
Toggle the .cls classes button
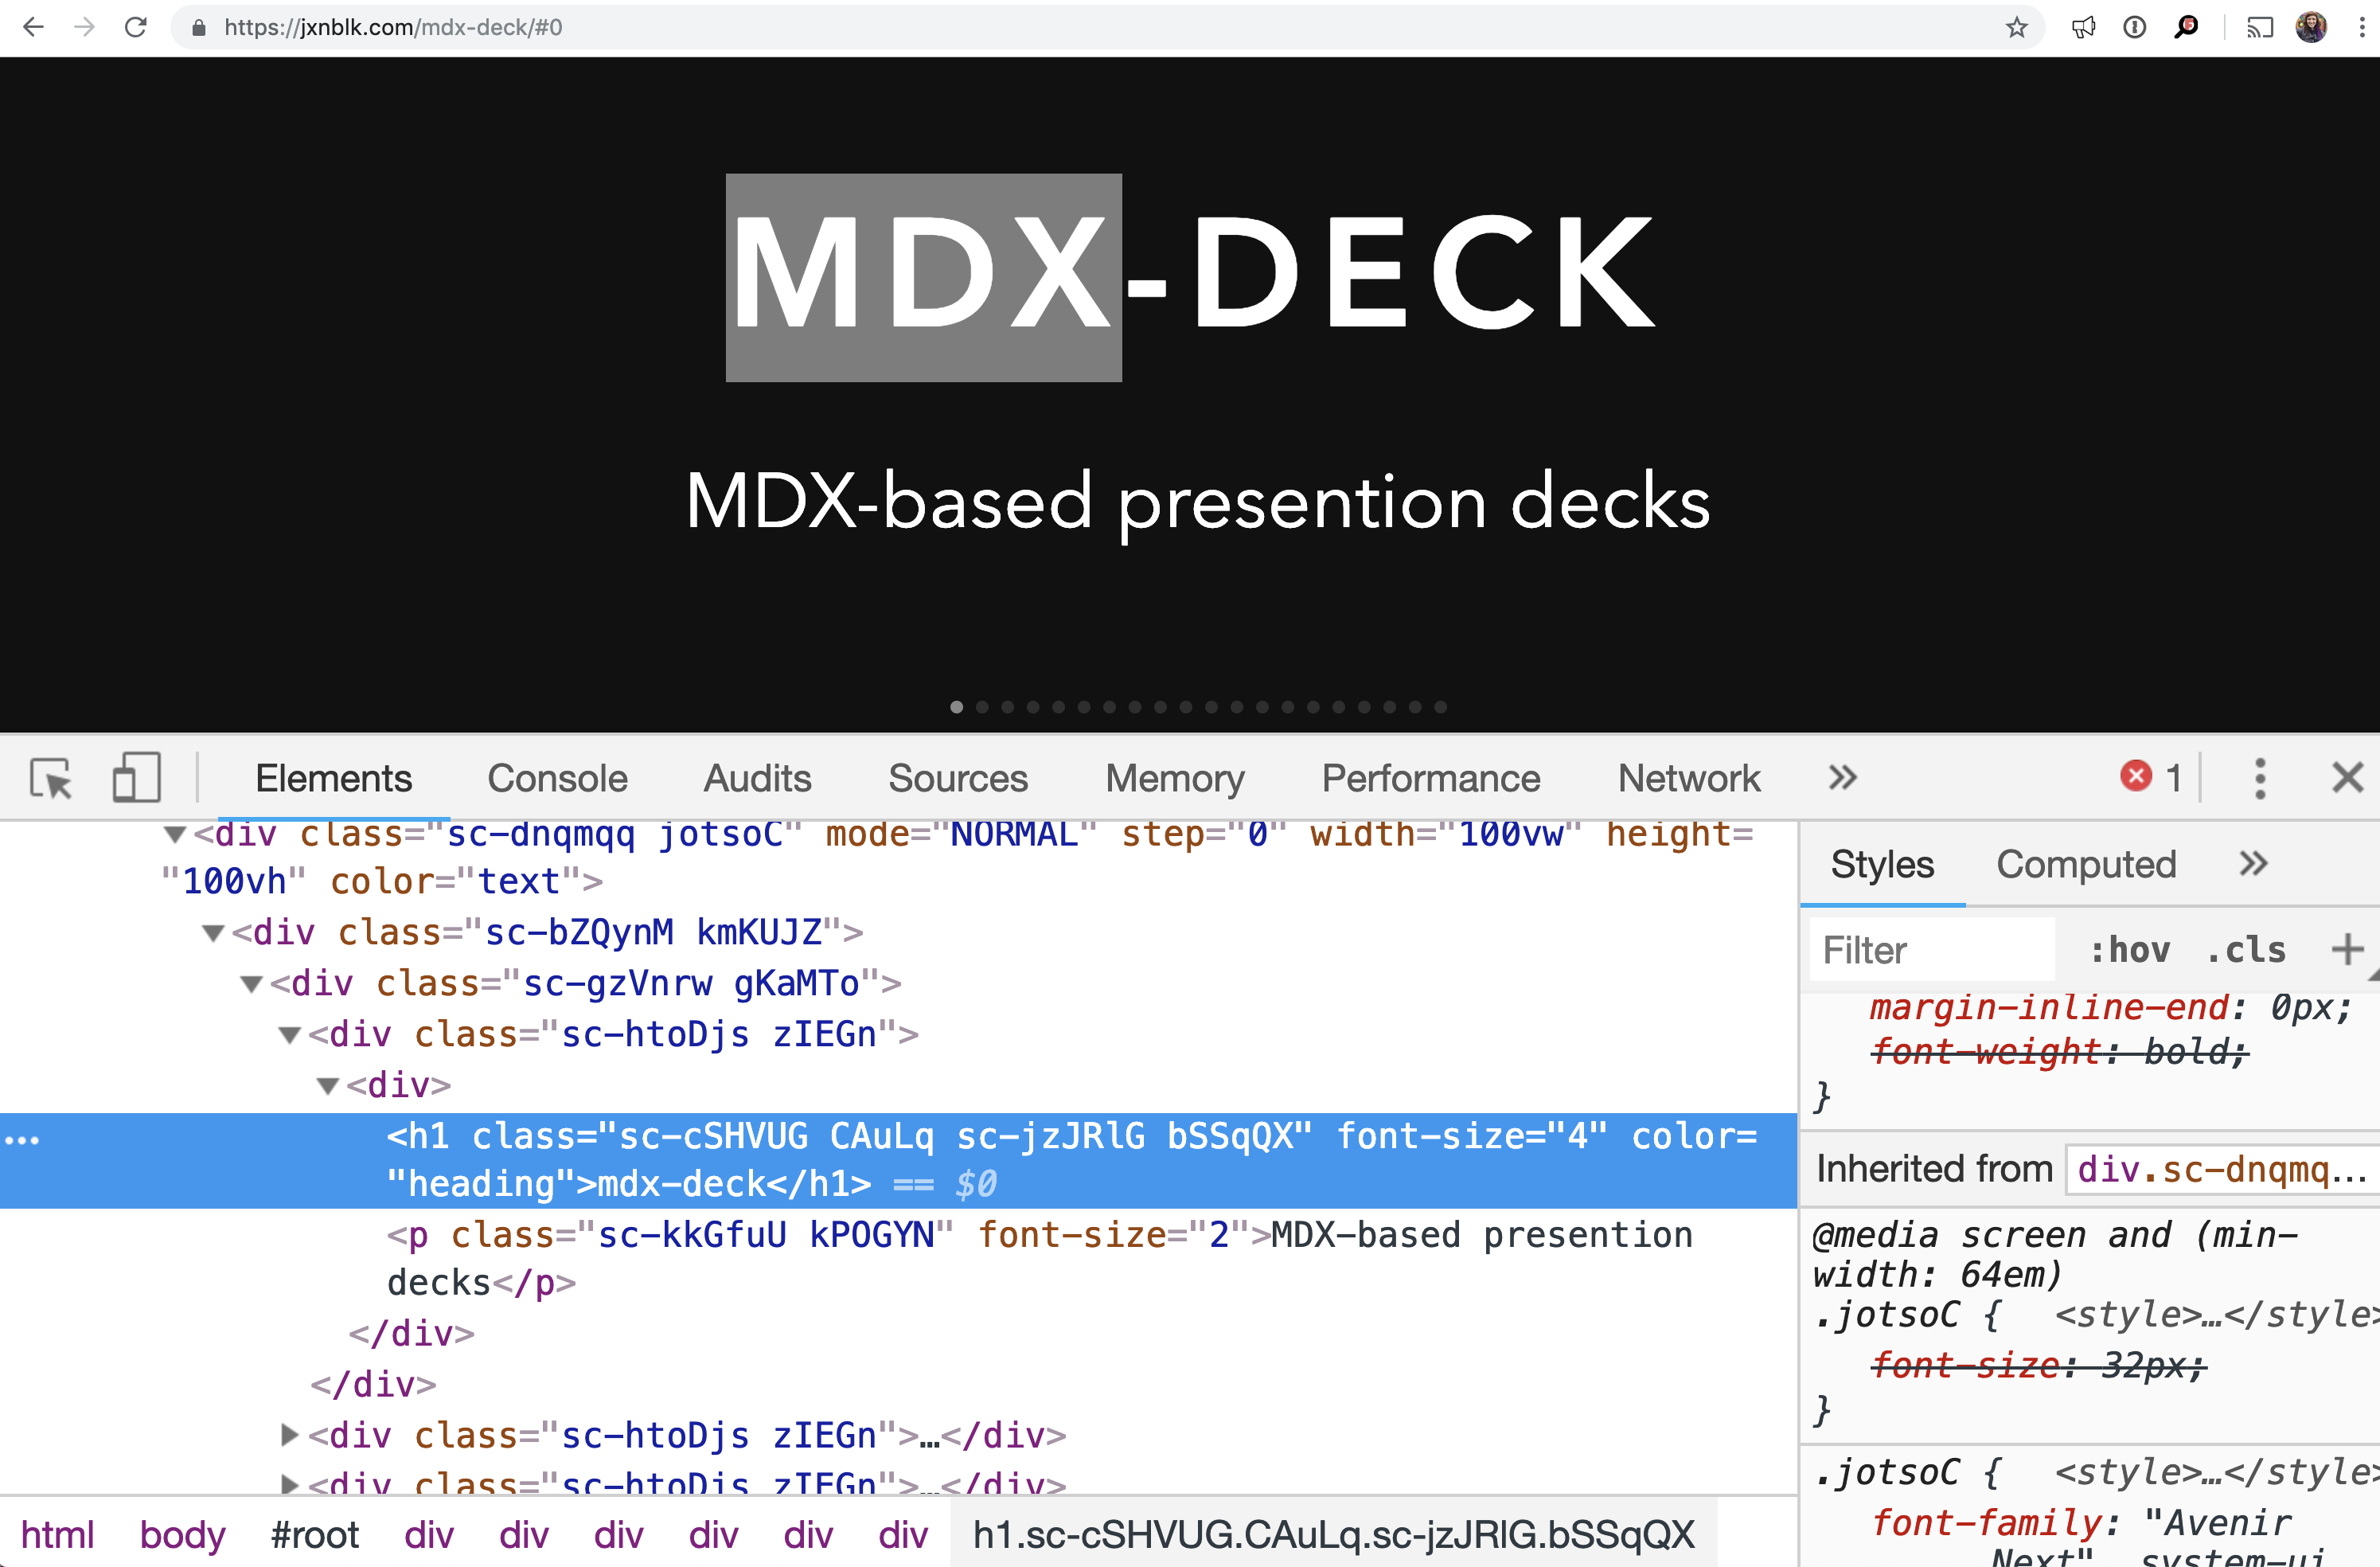[x=2246, y=950]
